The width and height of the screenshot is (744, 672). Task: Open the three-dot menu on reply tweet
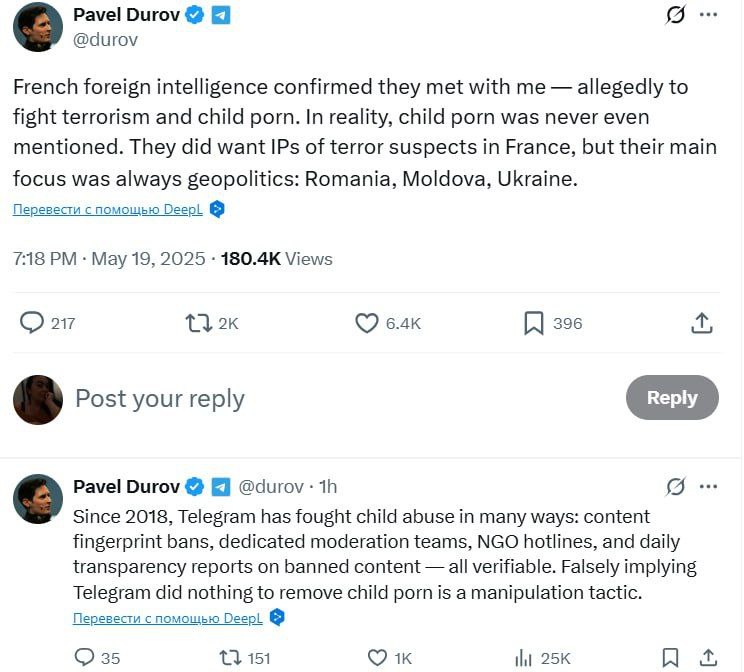click(x=708, y=487)
